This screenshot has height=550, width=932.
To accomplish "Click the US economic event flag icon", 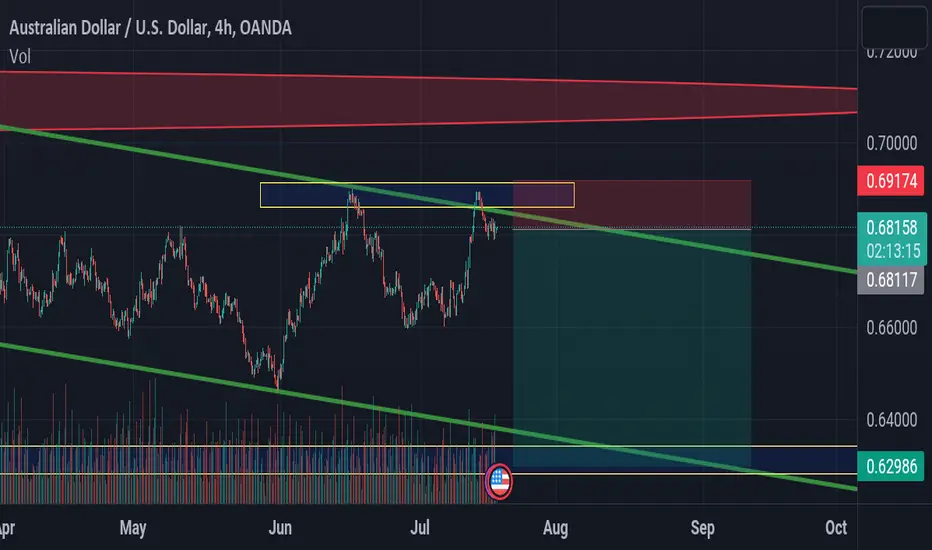I will pos(499,481).
